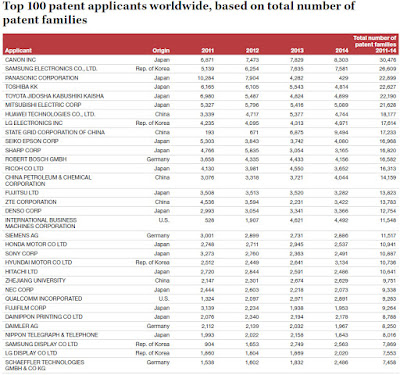400x375 pixels.
Task: Select 'DAIMLER AG' applicant name
Action: [21, 326]
